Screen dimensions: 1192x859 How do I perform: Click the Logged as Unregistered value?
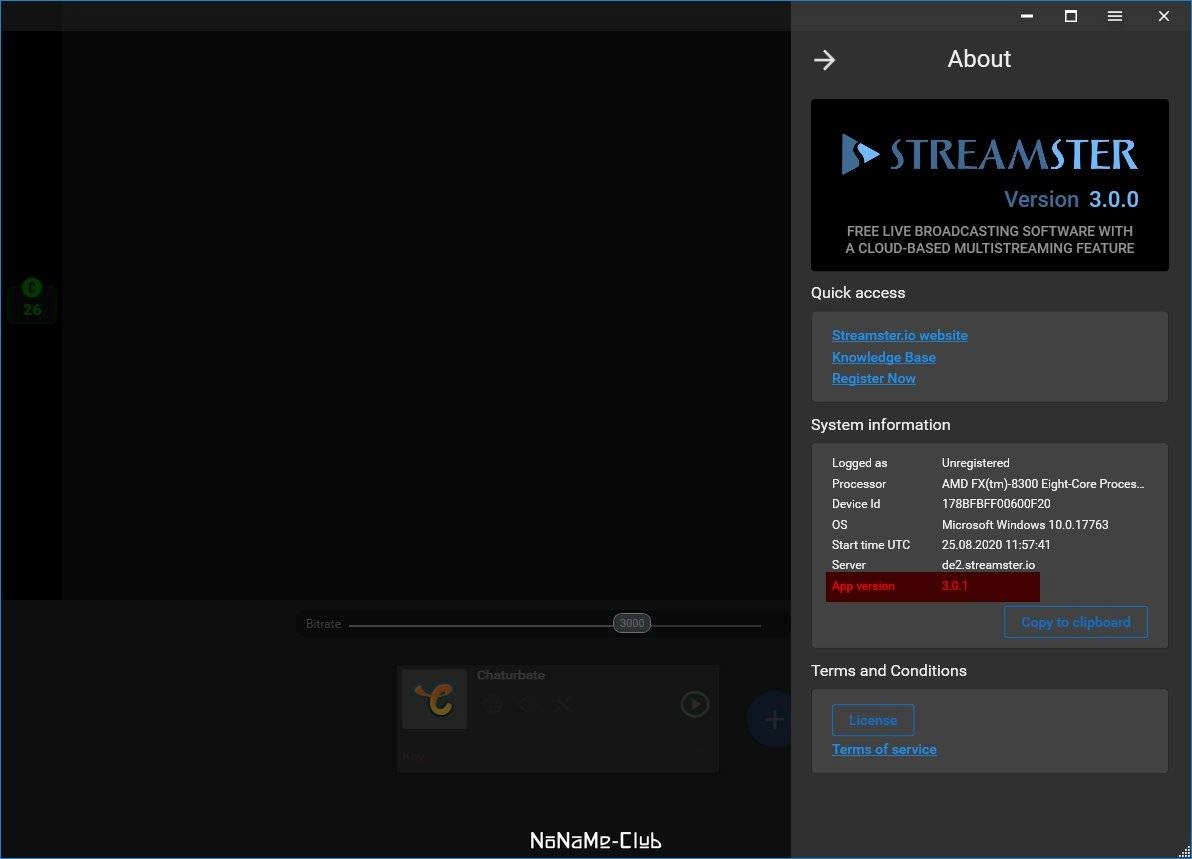pyautogui.click(x=975, y=463)
